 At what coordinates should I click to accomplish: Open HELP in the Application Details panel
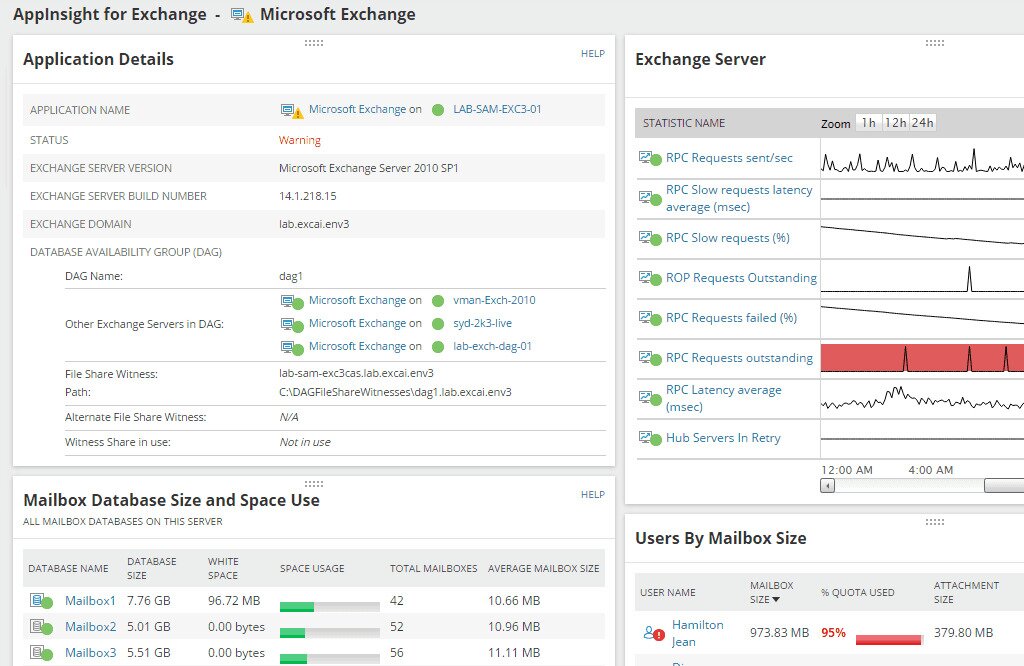coord(593,54)
